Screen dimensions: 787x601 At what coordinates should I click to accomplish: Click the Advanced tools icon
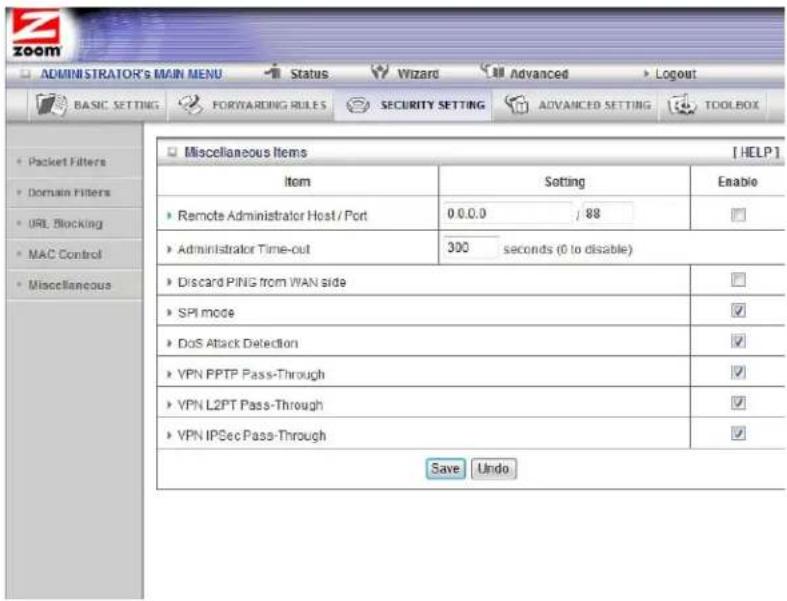point(492,71)
